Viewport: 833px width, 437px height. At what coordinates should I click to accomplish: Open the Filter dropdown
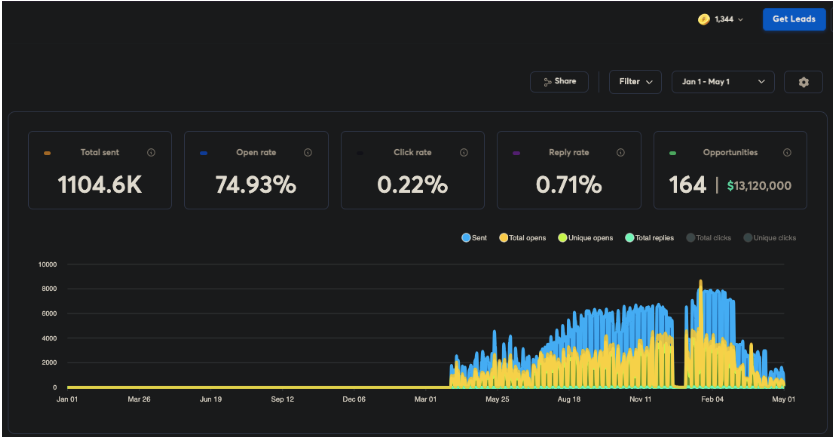pos(635,82)
